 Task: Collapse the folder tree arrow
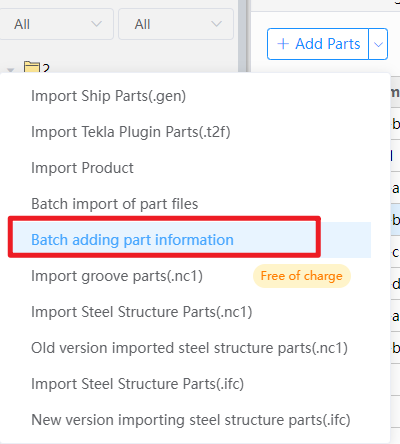point(10,70)
